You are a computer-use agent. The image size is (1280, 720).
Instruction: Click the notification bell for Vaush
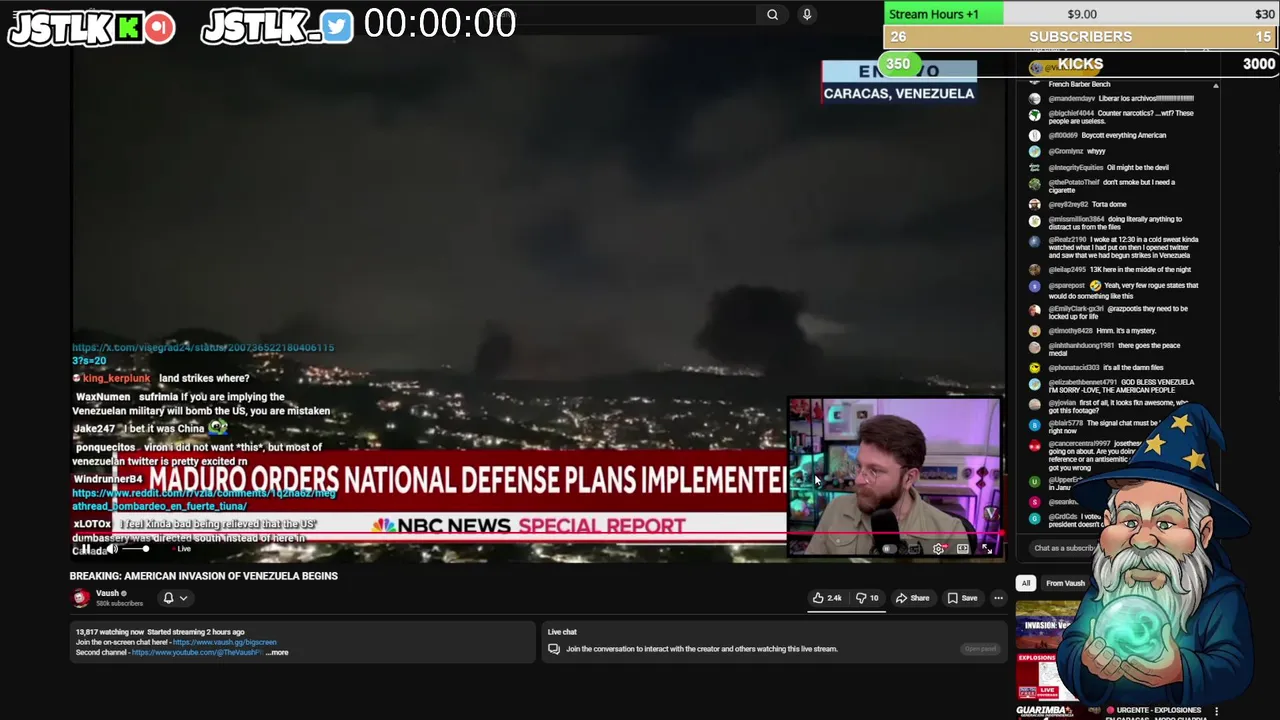[x=168, y=598]
